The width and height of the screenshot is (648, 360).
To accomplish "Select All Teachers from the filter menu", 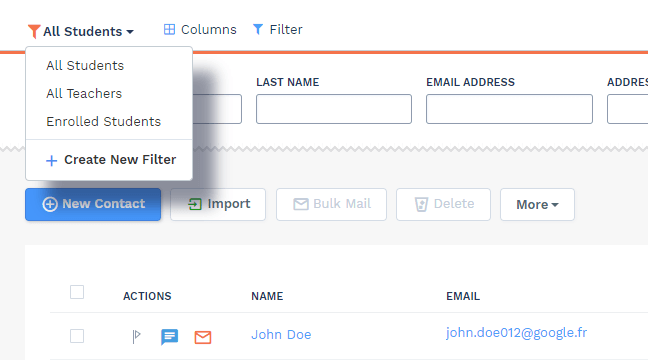I will click(x=84, y=94).
